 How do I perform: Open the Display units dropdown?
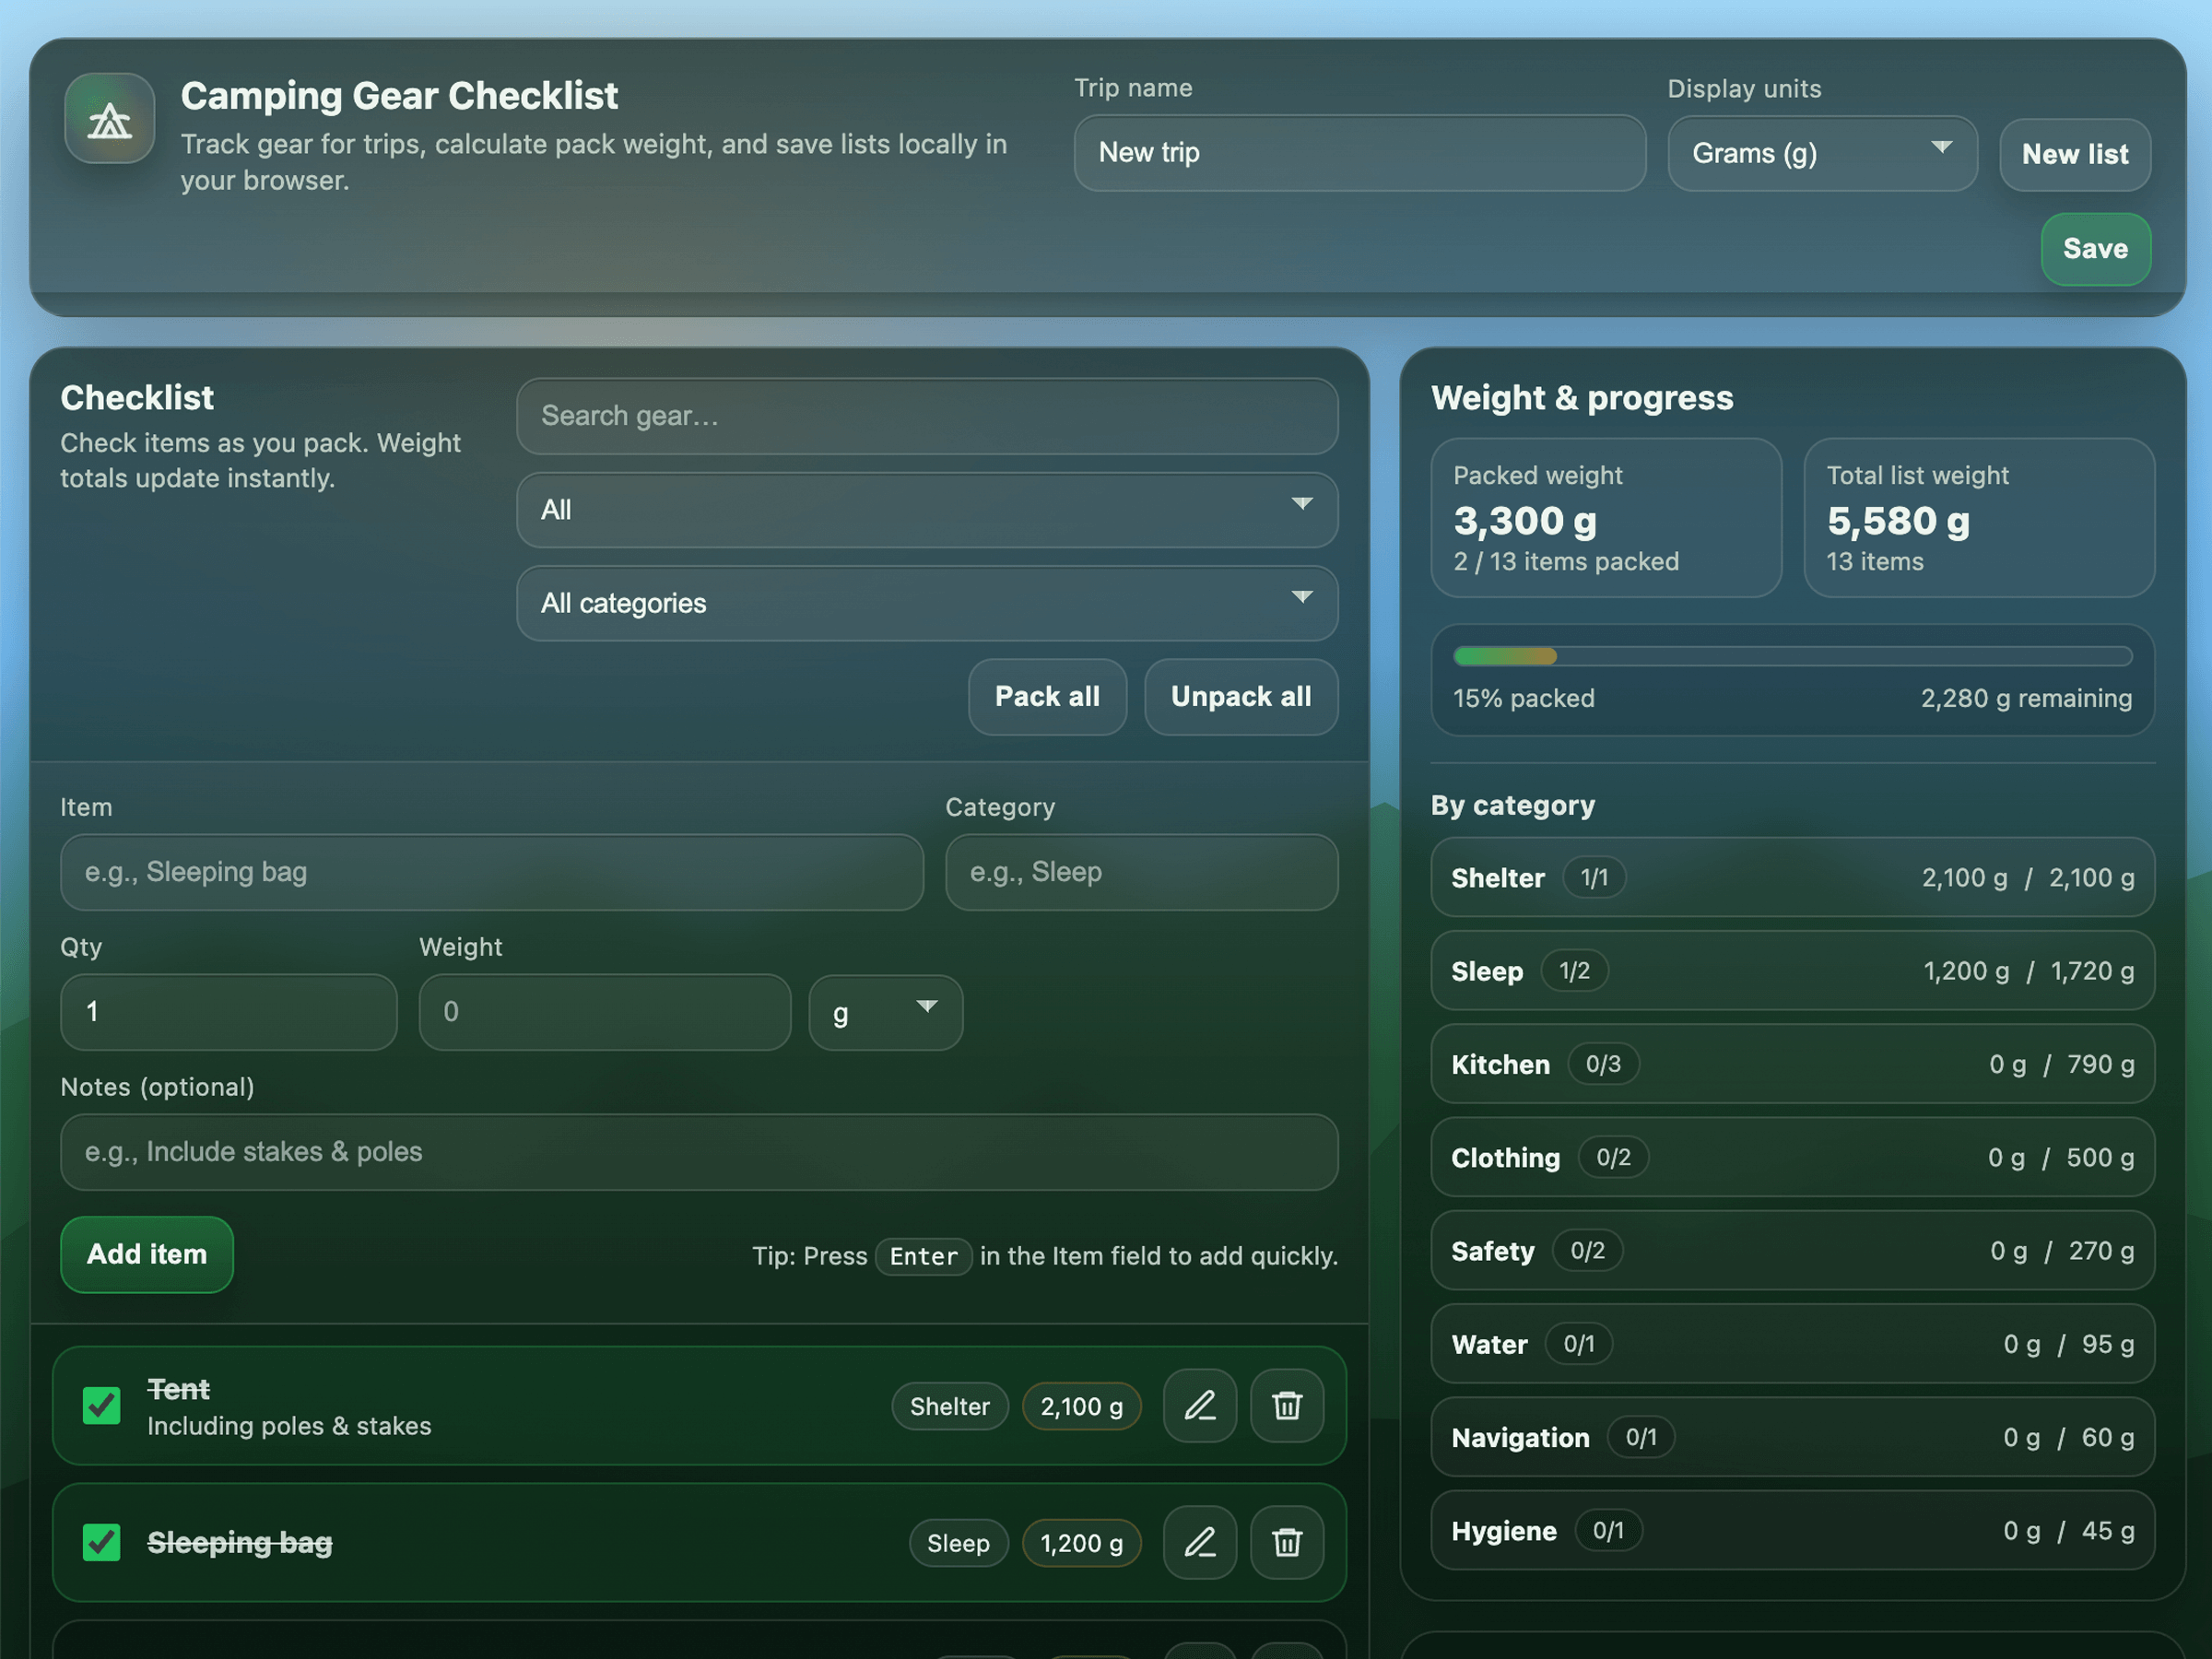click(x=1822, y=154)
